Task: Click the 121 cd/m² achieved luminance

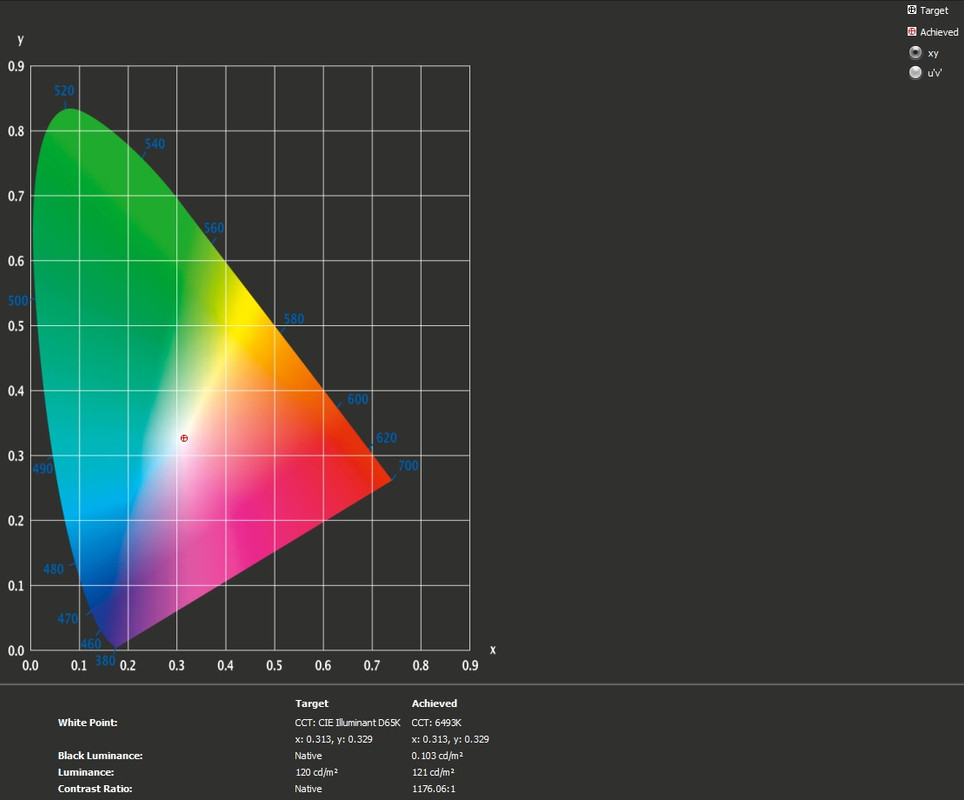Action: [x=433, y=772]
